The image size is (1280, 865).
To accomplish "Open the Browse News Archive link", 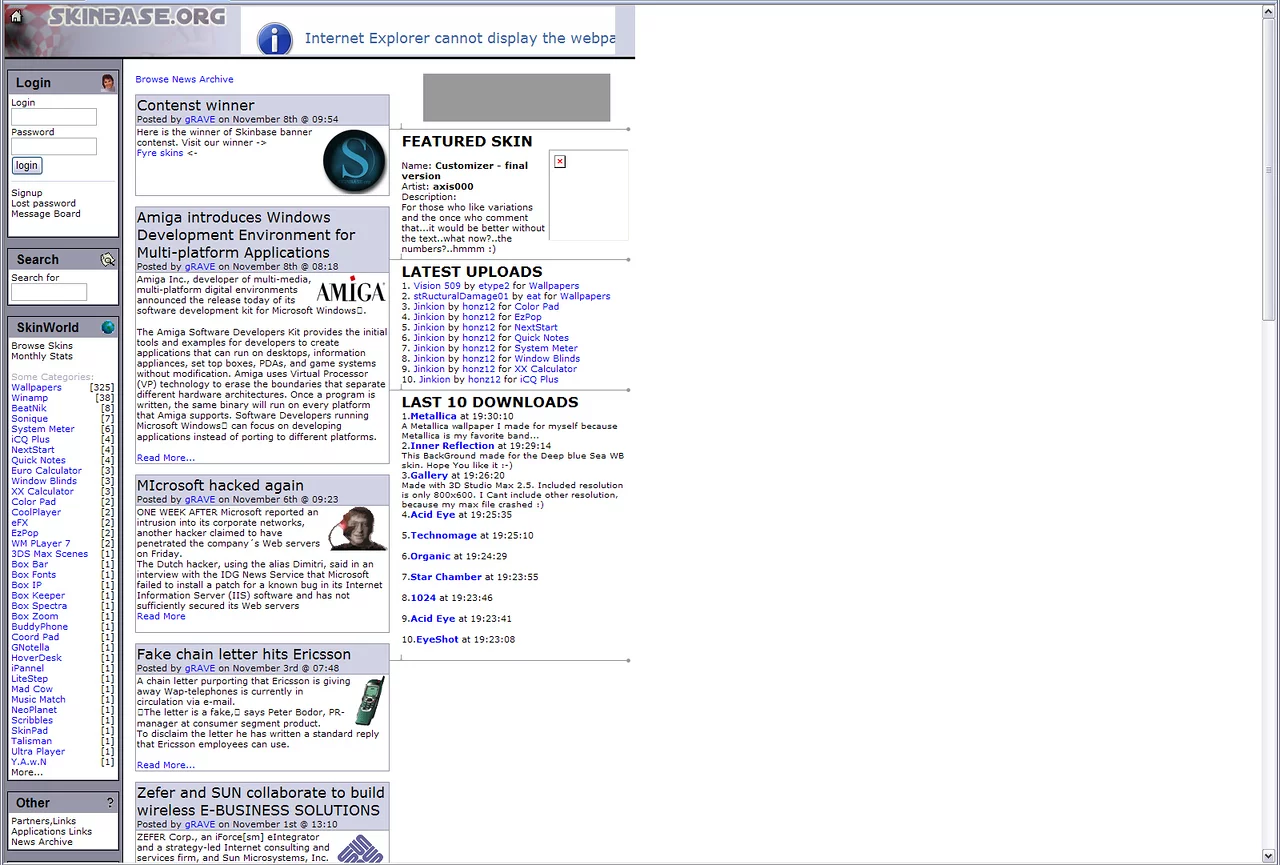I will click(x=184, y=79).
